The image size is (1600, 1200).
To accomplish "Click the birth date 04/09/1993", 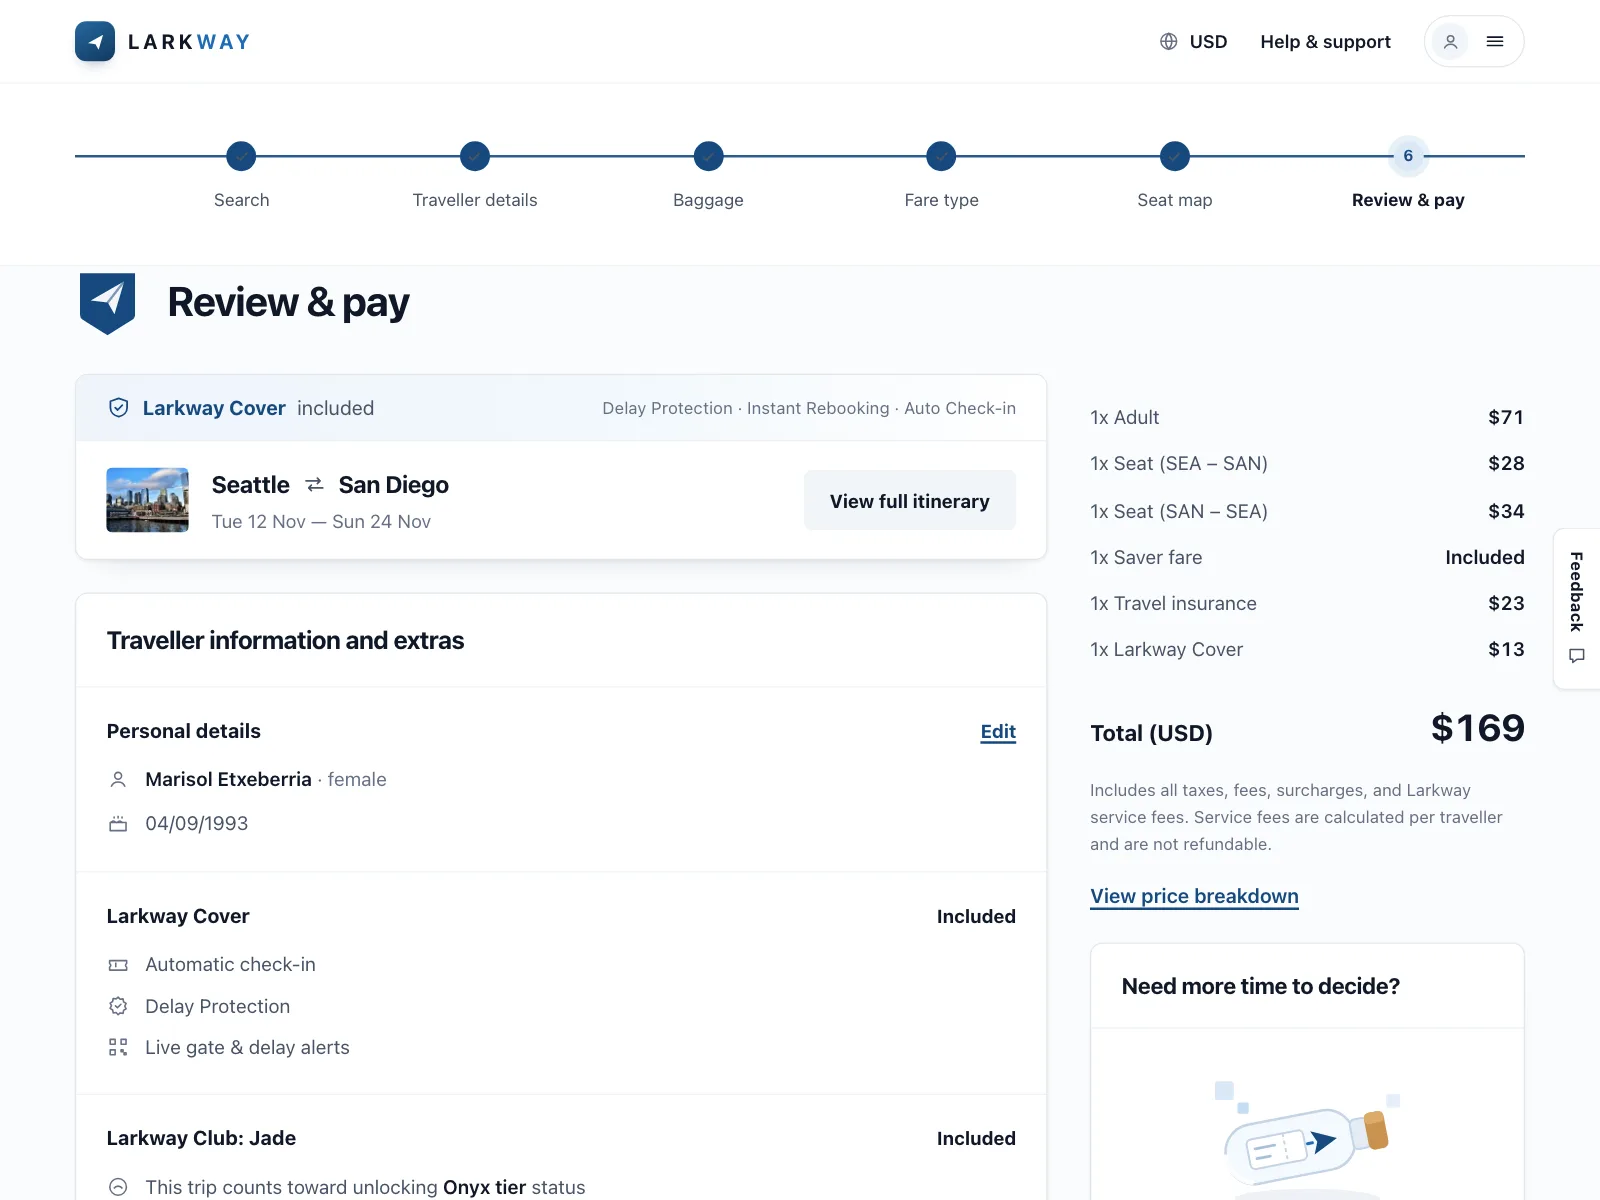I will pyautogui.click(x=197, y=824).
